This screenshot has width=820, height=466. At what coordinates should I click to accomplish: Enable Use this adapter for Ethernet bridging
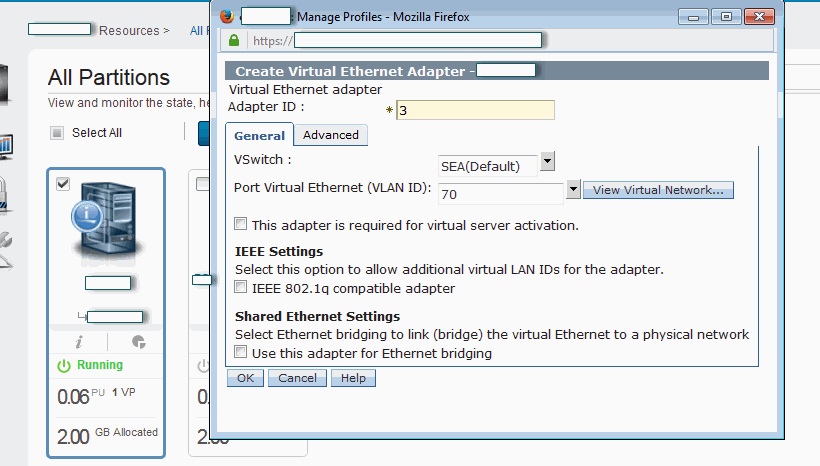[x=241, y=353]
